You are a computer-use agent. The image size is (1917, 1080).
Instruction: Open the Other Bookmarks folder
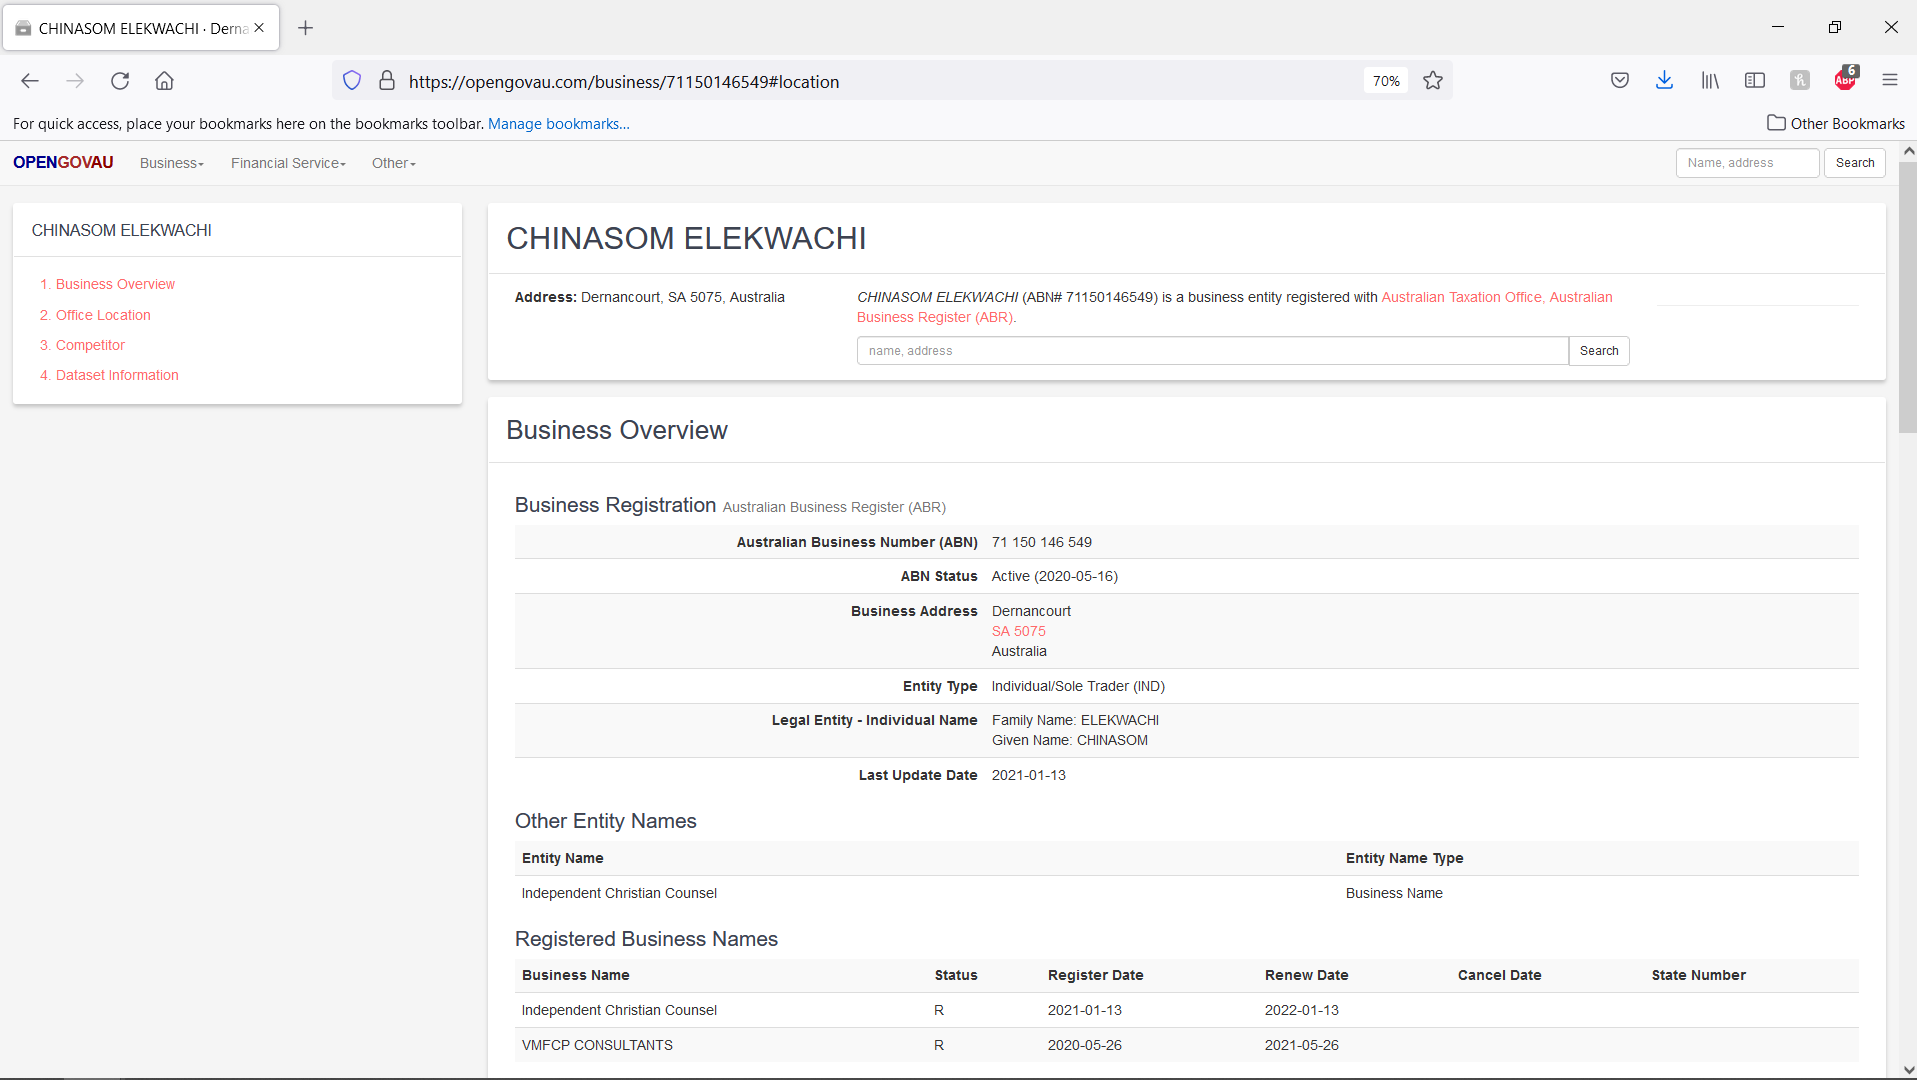(x=1836, y=124)
